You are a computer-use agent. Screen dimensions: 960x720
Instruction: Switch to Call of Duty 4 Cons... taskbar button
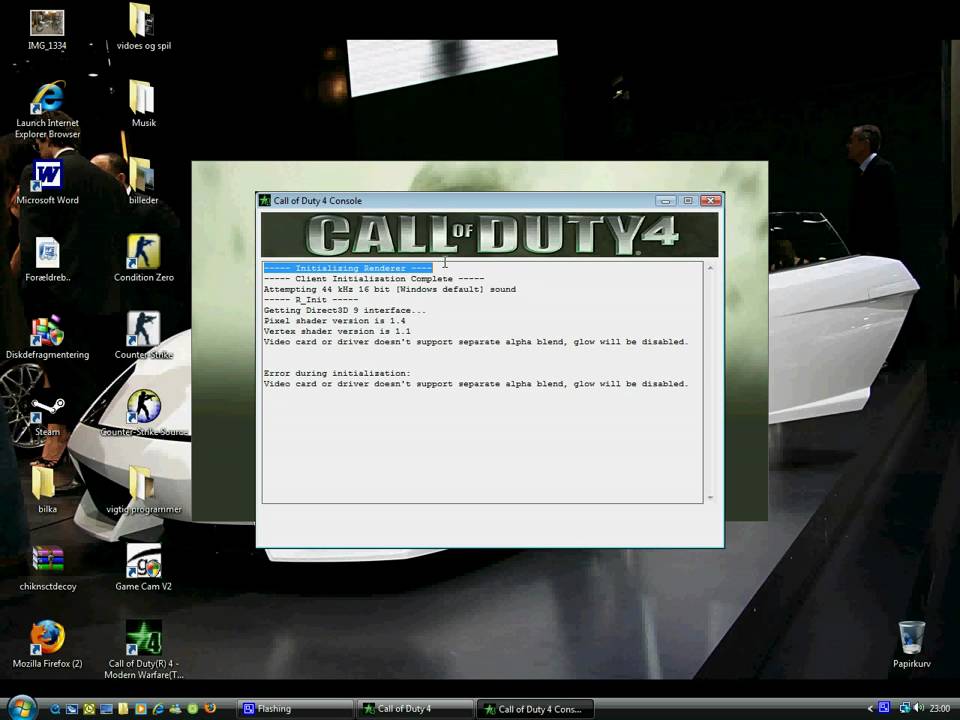(x=535, y=709)
